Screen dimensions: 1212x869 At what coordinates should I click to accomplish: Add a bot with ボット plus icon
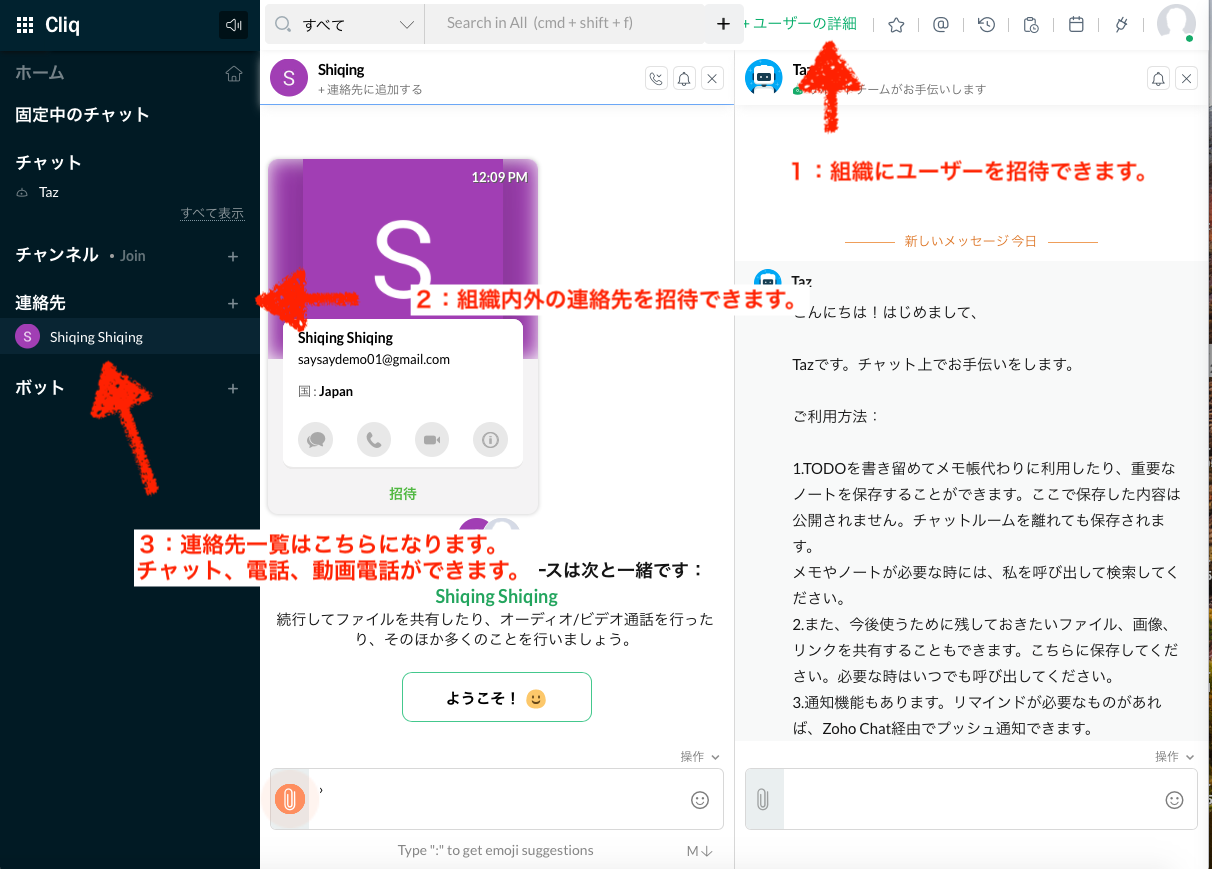pos(233,388)
